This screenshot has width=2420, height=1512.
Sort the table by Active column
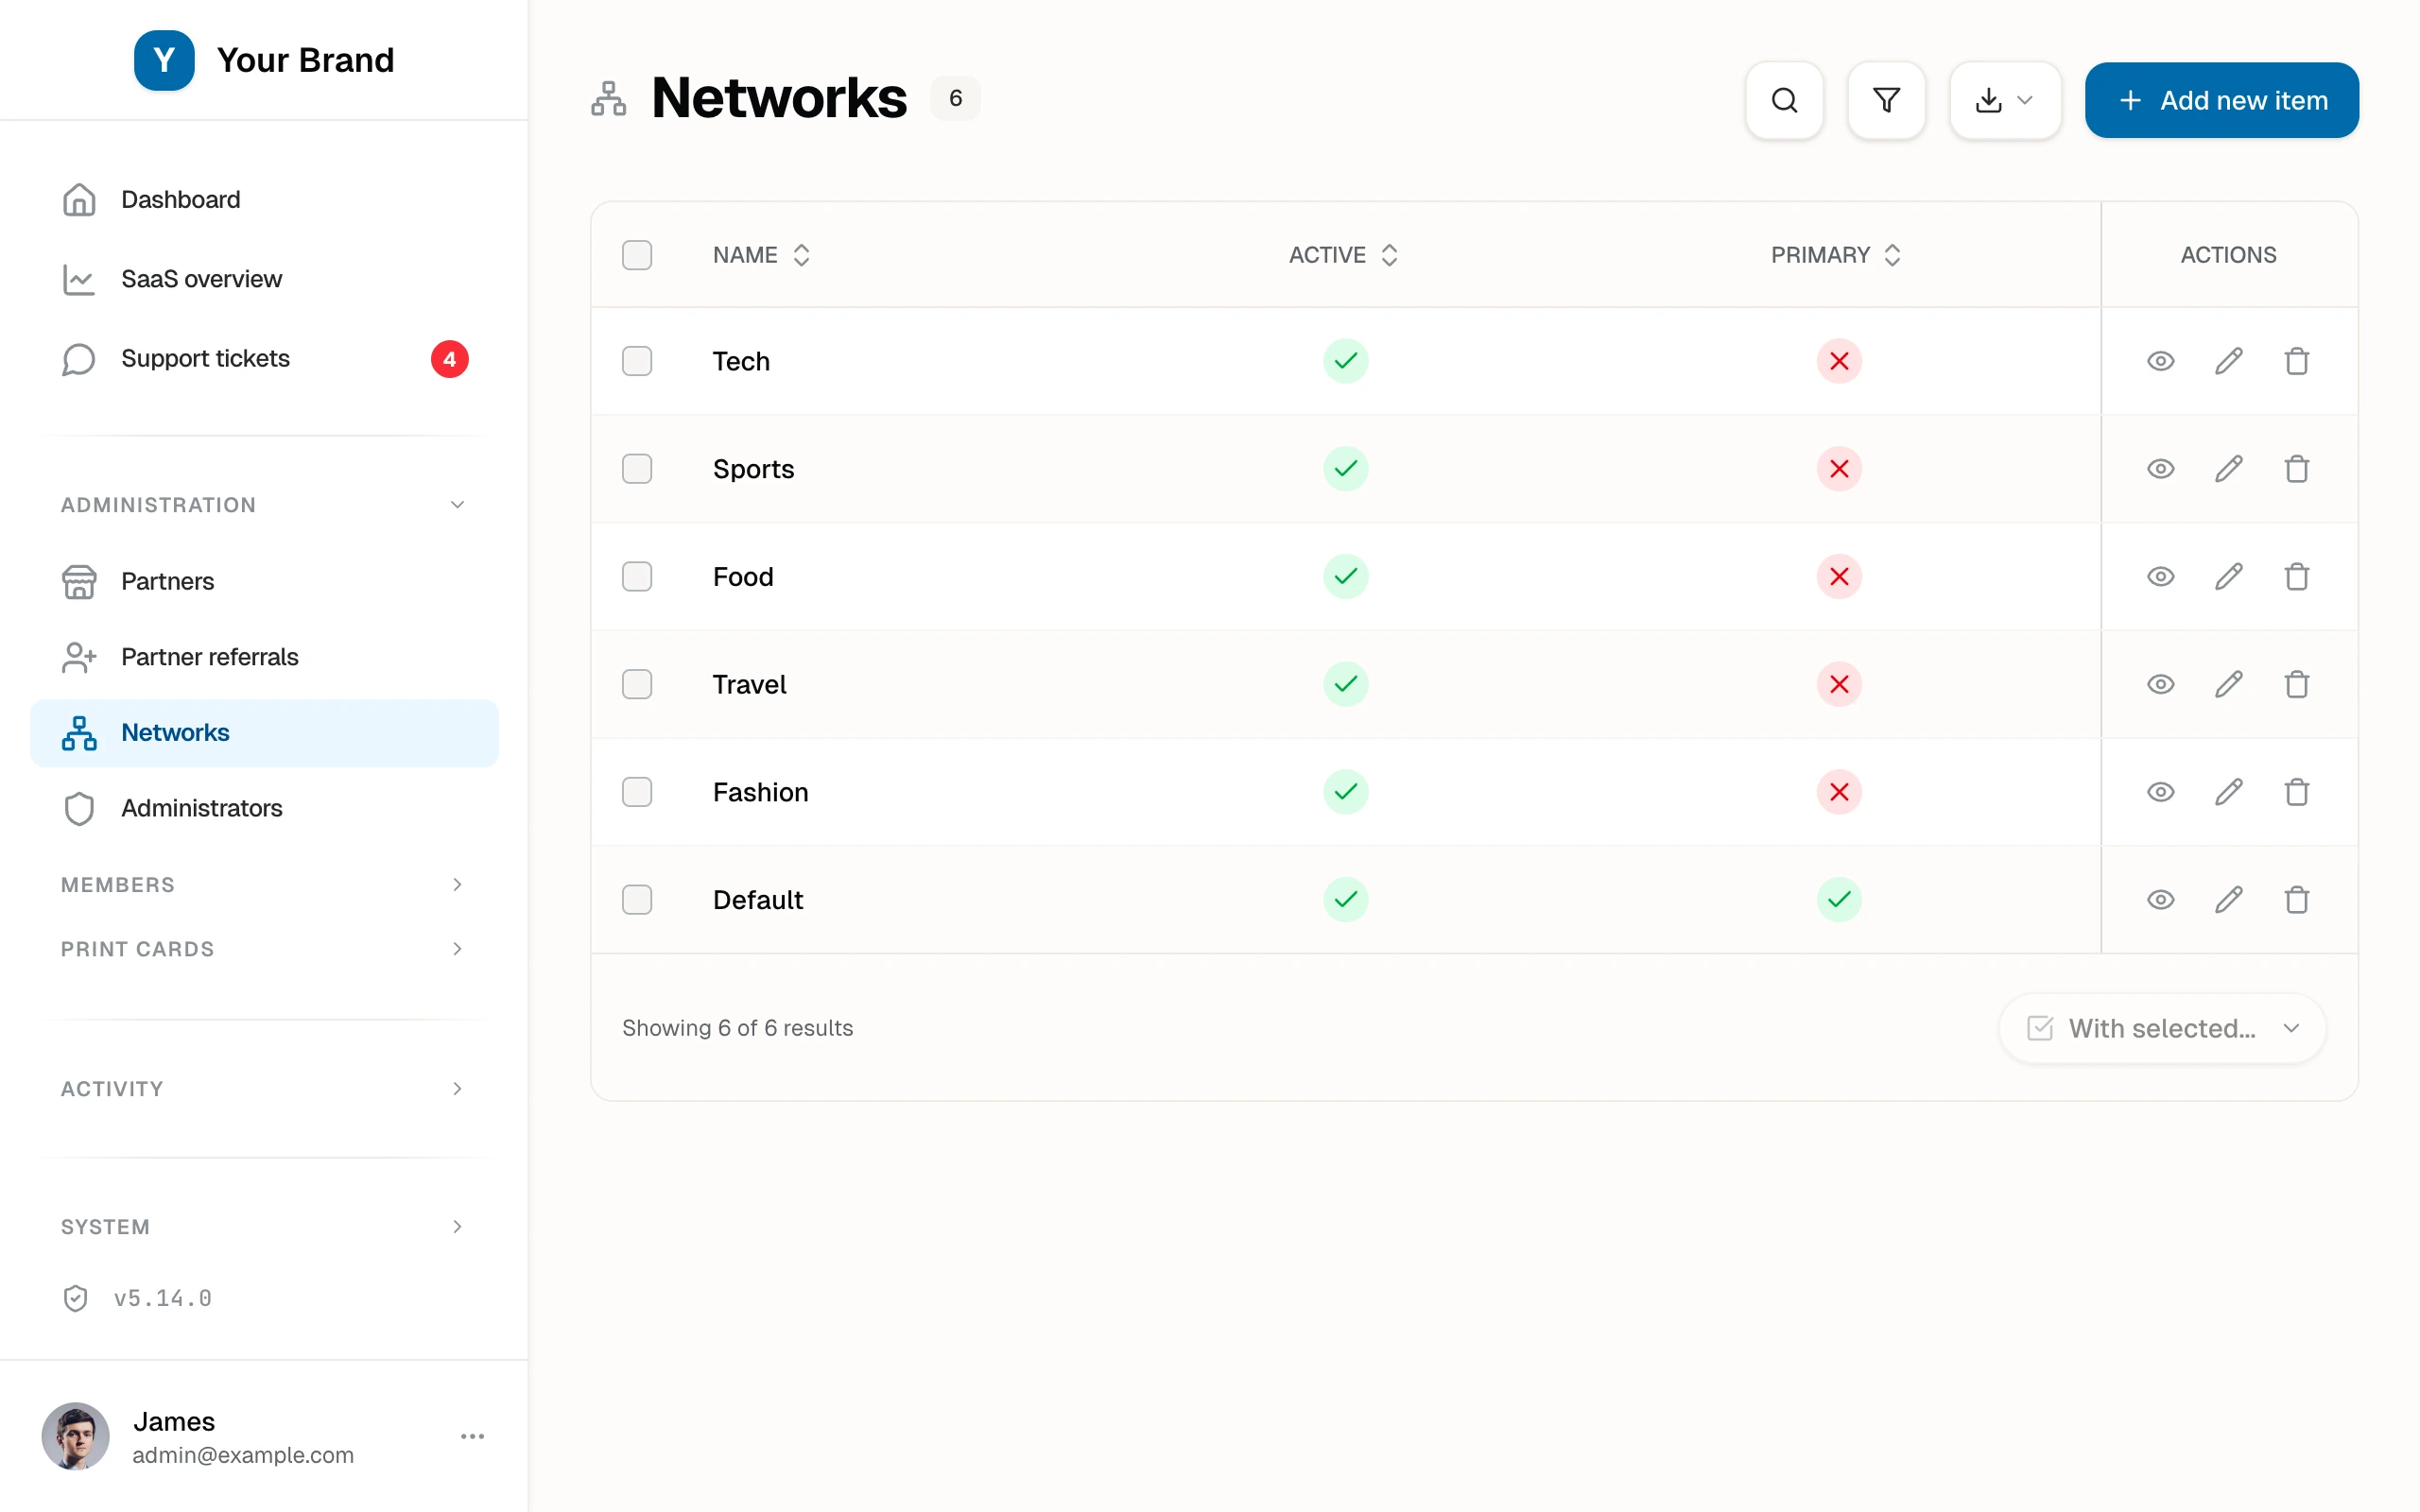(x=1343, y=255)
